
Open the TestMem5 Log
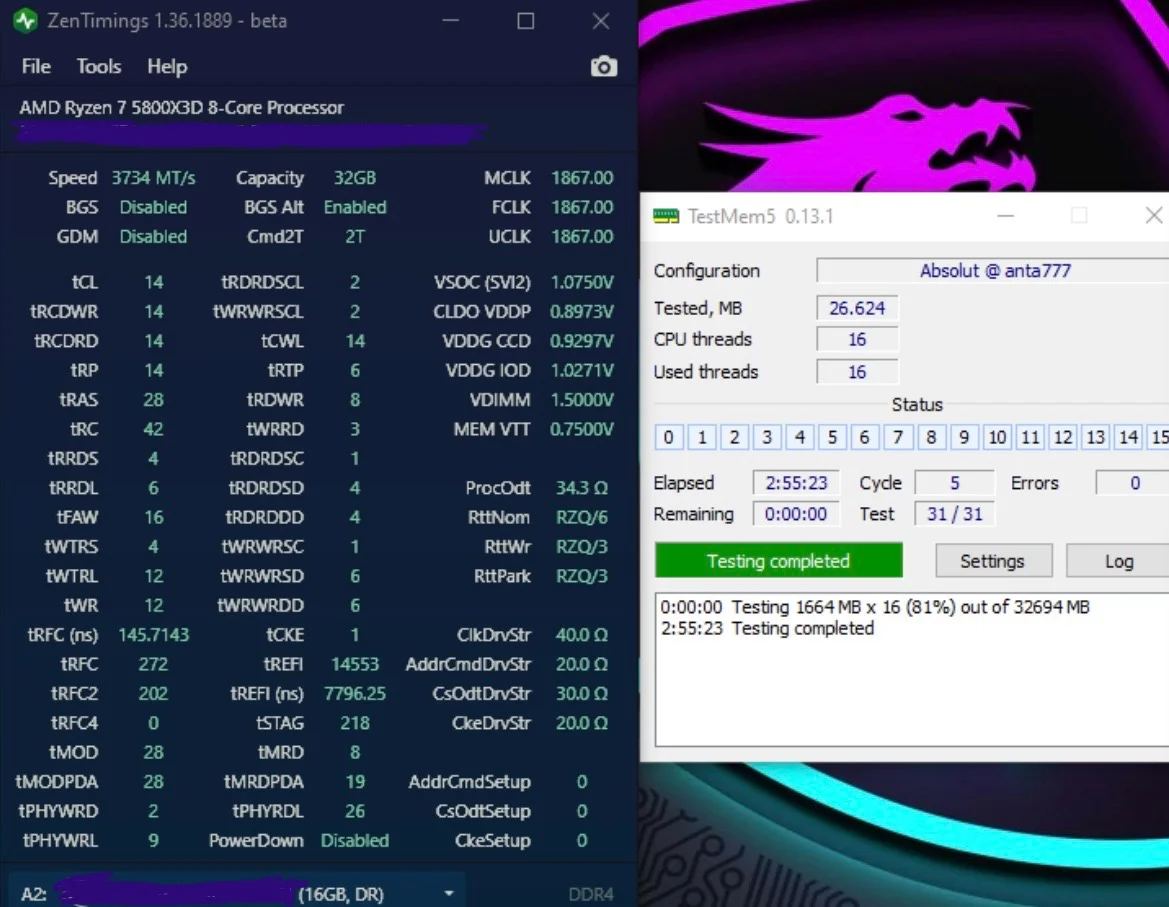coord(1118,560)
